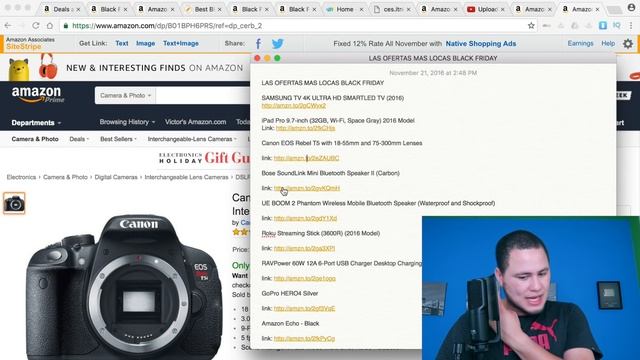This screenshot has width=640, height=360.
Task: Click the Notes title 'LAS OFERTAS MAS LOCAS BLACK FRIDAY' line
Action: 322,83
